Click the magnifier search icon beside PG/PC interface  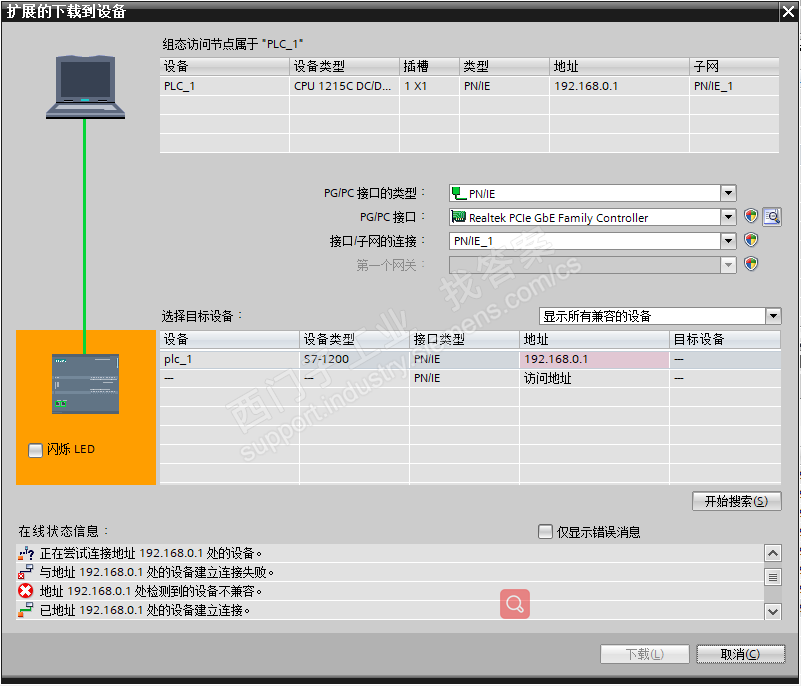[772, 217]
